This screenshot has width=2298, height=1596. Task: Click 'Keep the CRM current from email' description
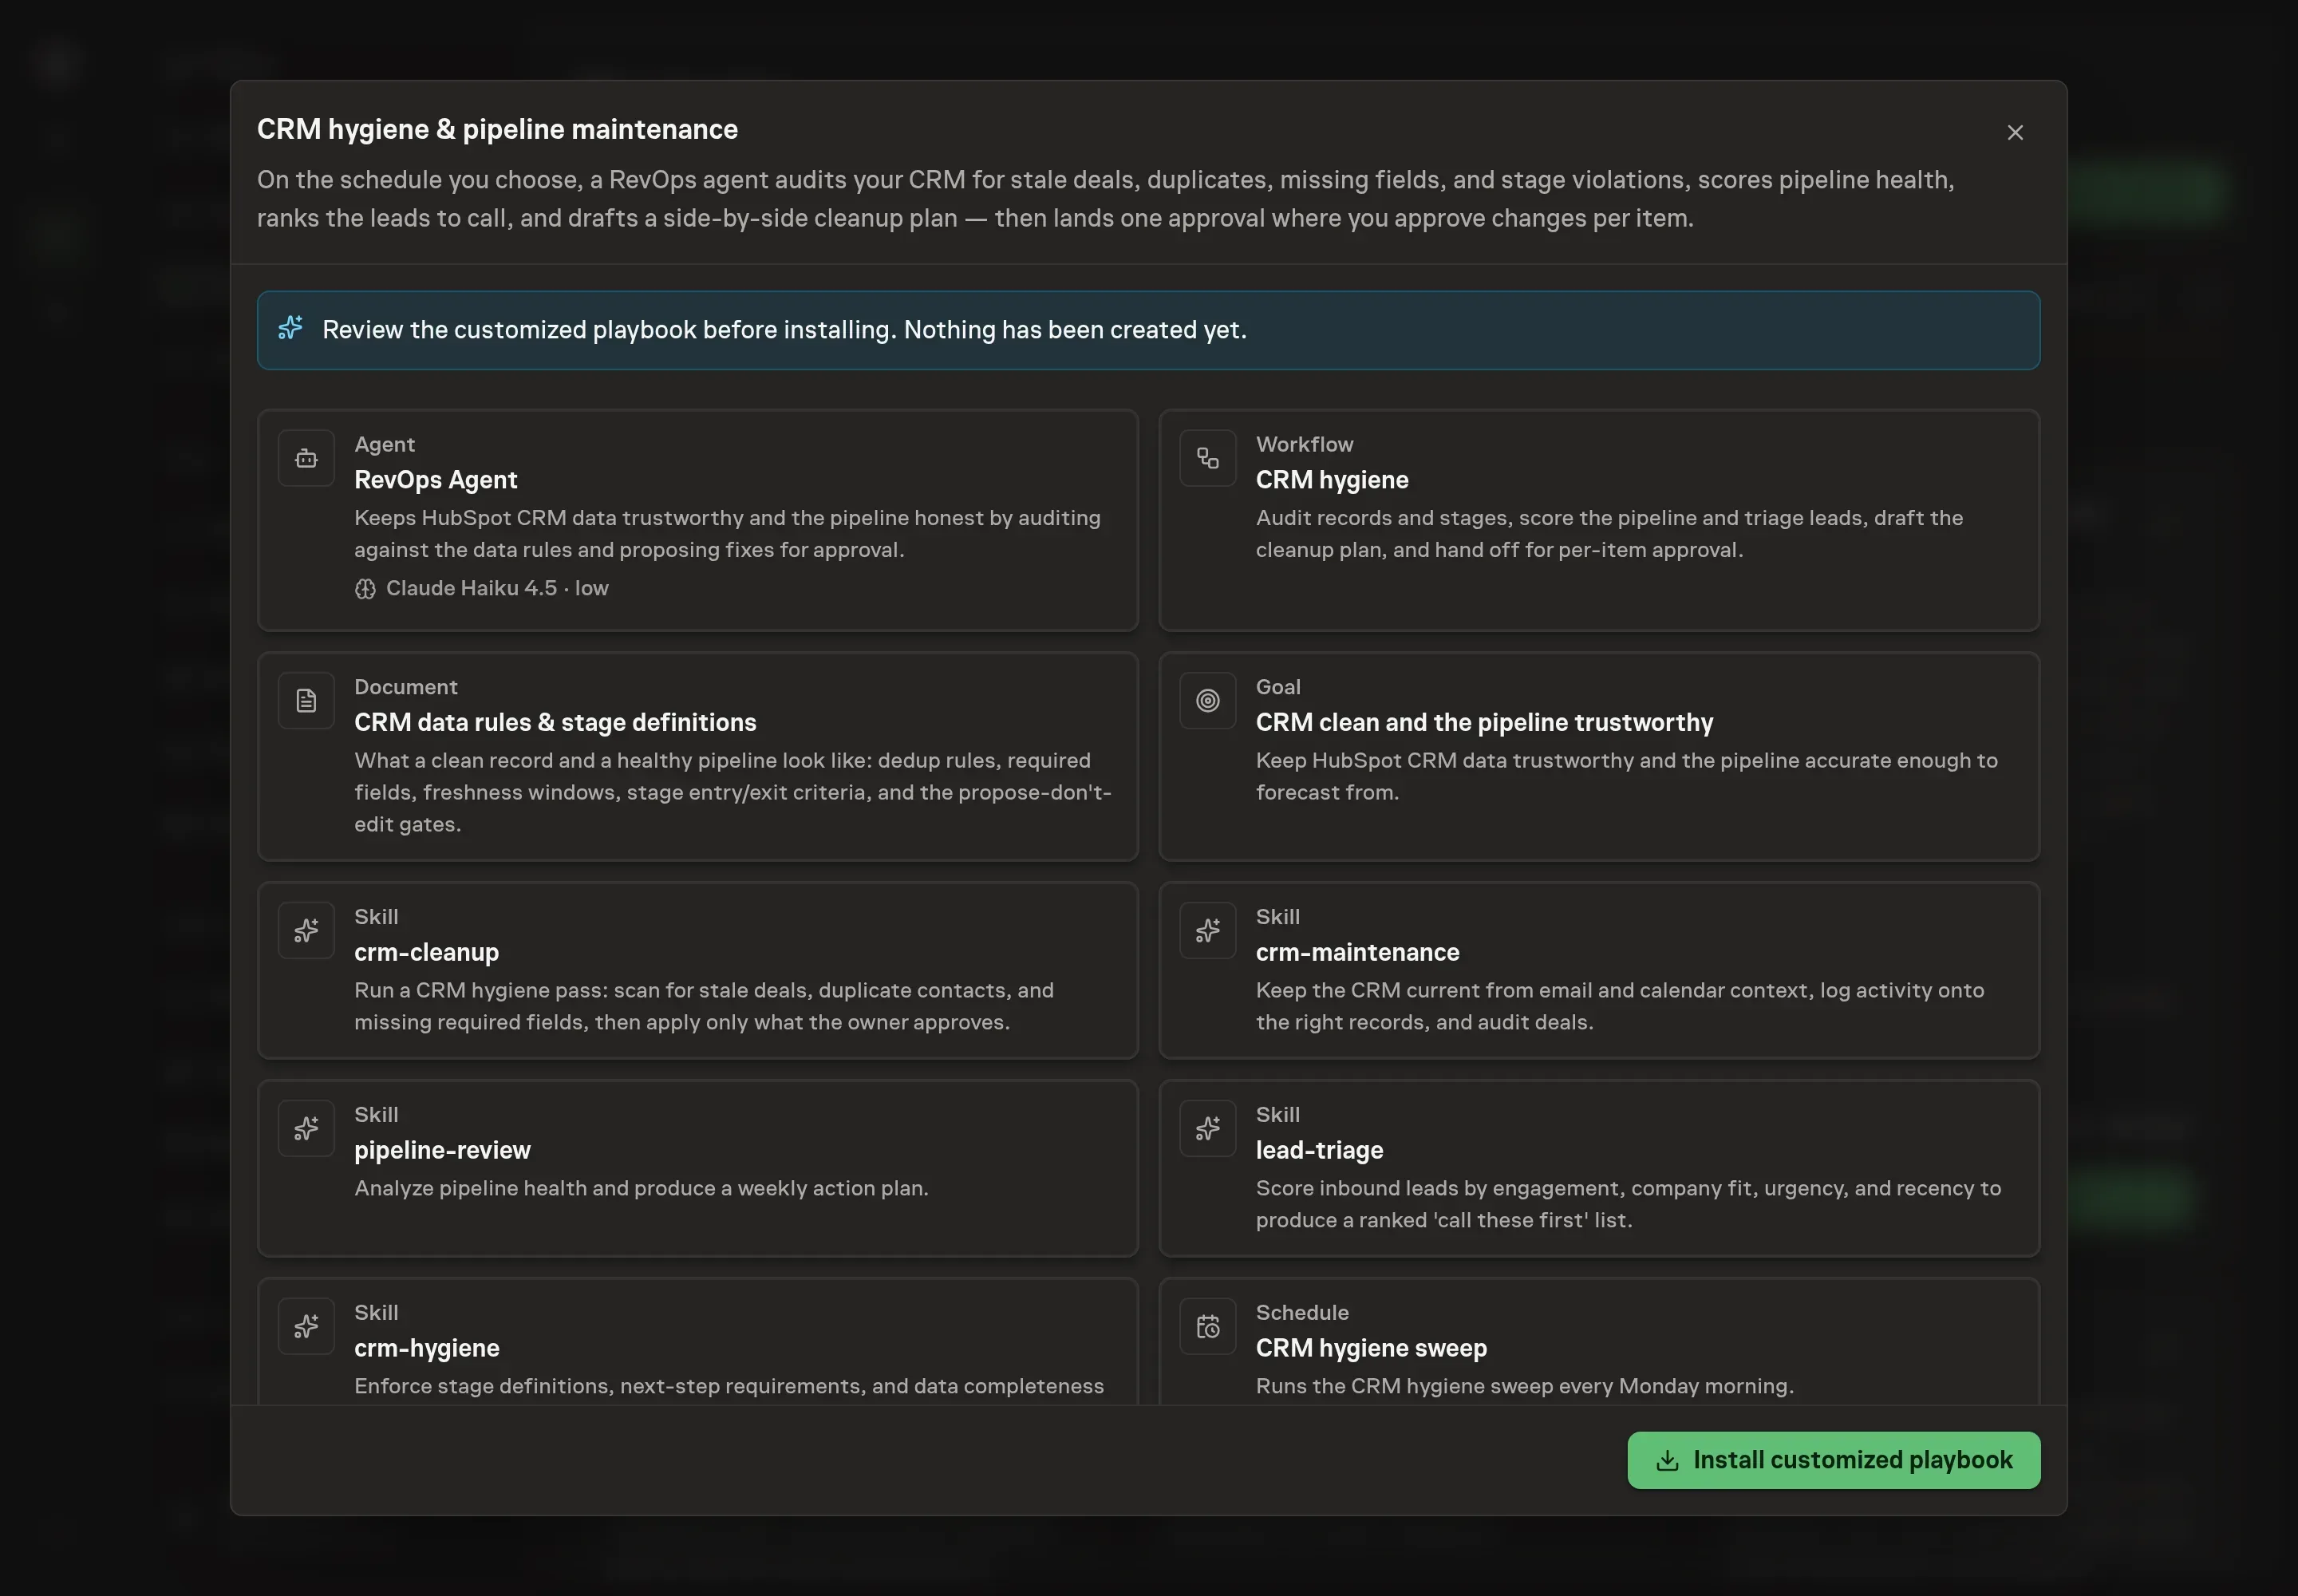pyautogui.click(x=1620, y=1006)
